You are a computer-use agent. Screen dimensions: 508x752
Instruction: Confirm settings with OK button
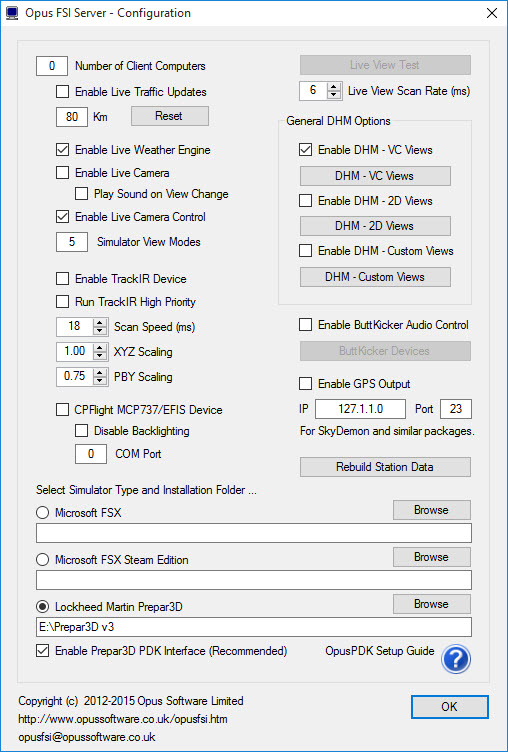[x=449, y=706]
